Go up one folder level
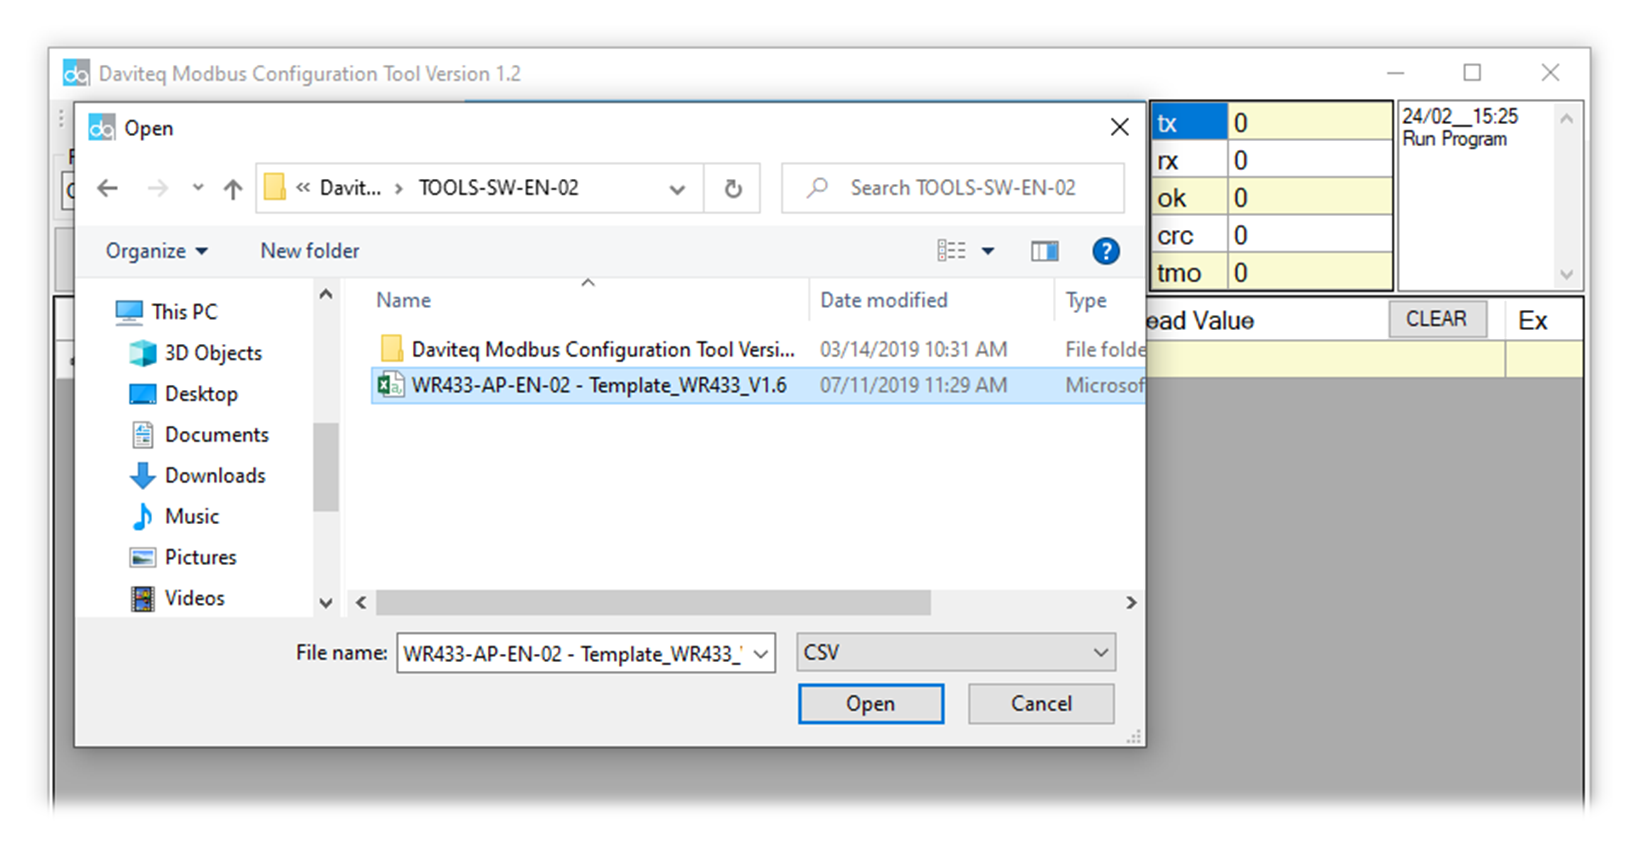Viewport: 1646px width, 856px height. (232, 188)
